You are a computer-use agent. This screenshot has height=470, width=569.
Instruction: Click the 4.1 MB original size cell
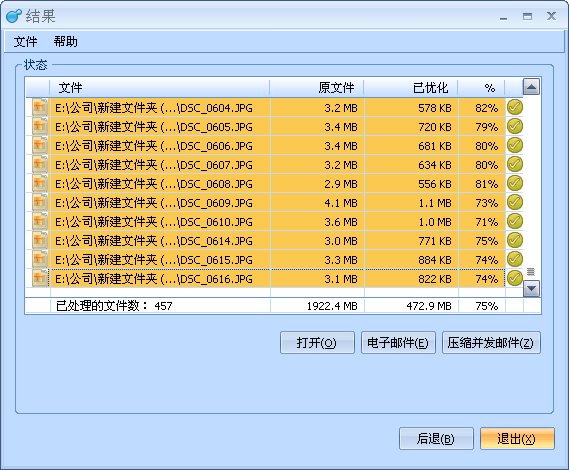point(317,203)
